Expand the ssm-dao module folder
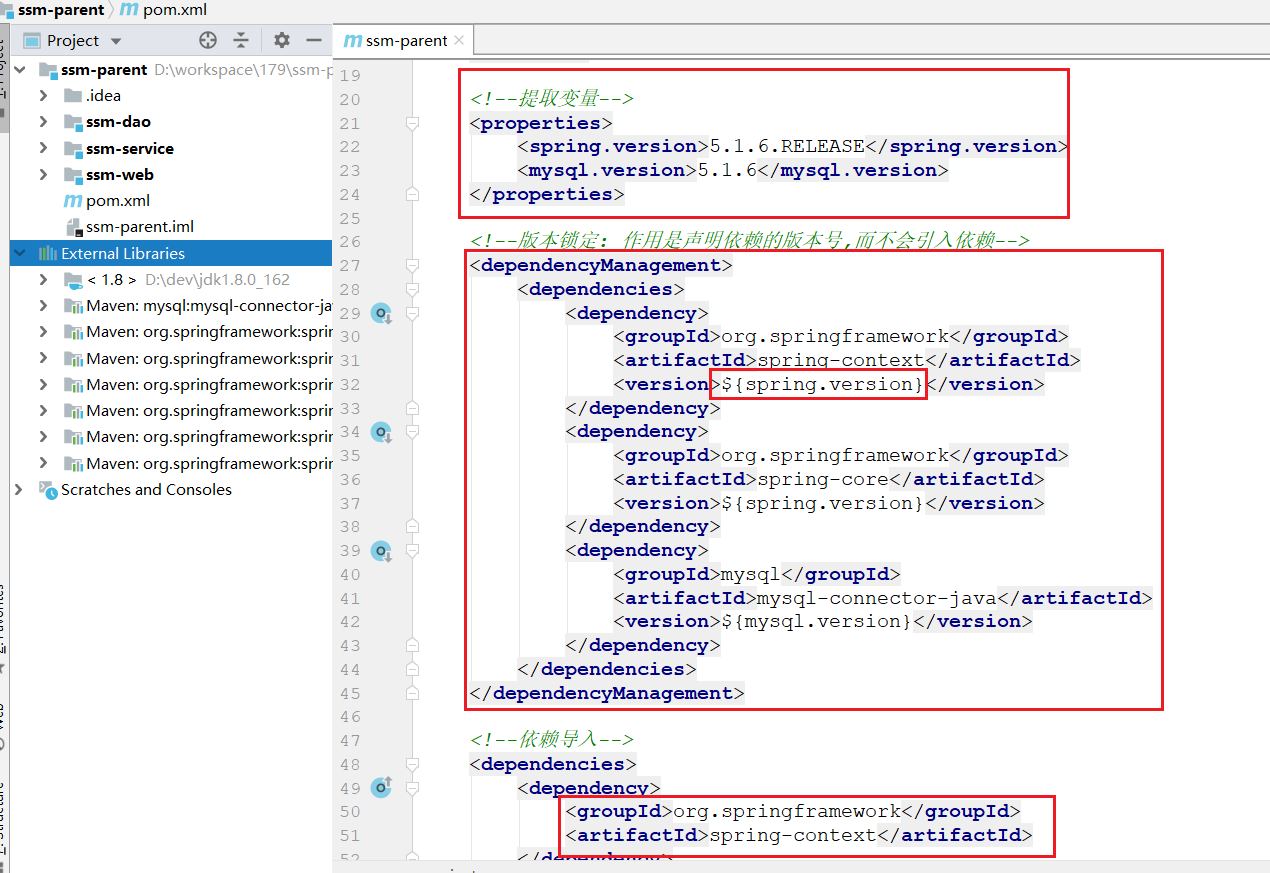This screenshot has width=1270, height=873. click(x=43, y=122)
